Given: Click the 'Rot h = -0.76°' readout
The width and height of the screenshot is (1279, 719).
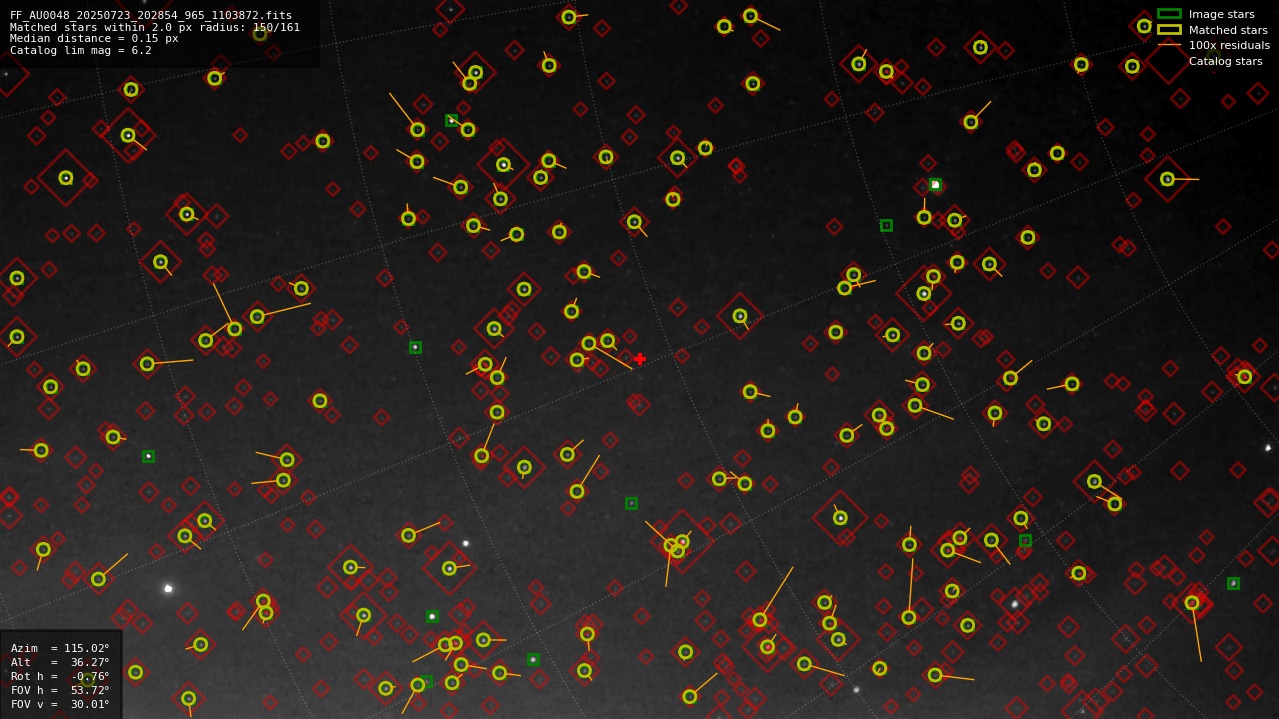Looking at the screenshot, I should click(x=60, y=676).
